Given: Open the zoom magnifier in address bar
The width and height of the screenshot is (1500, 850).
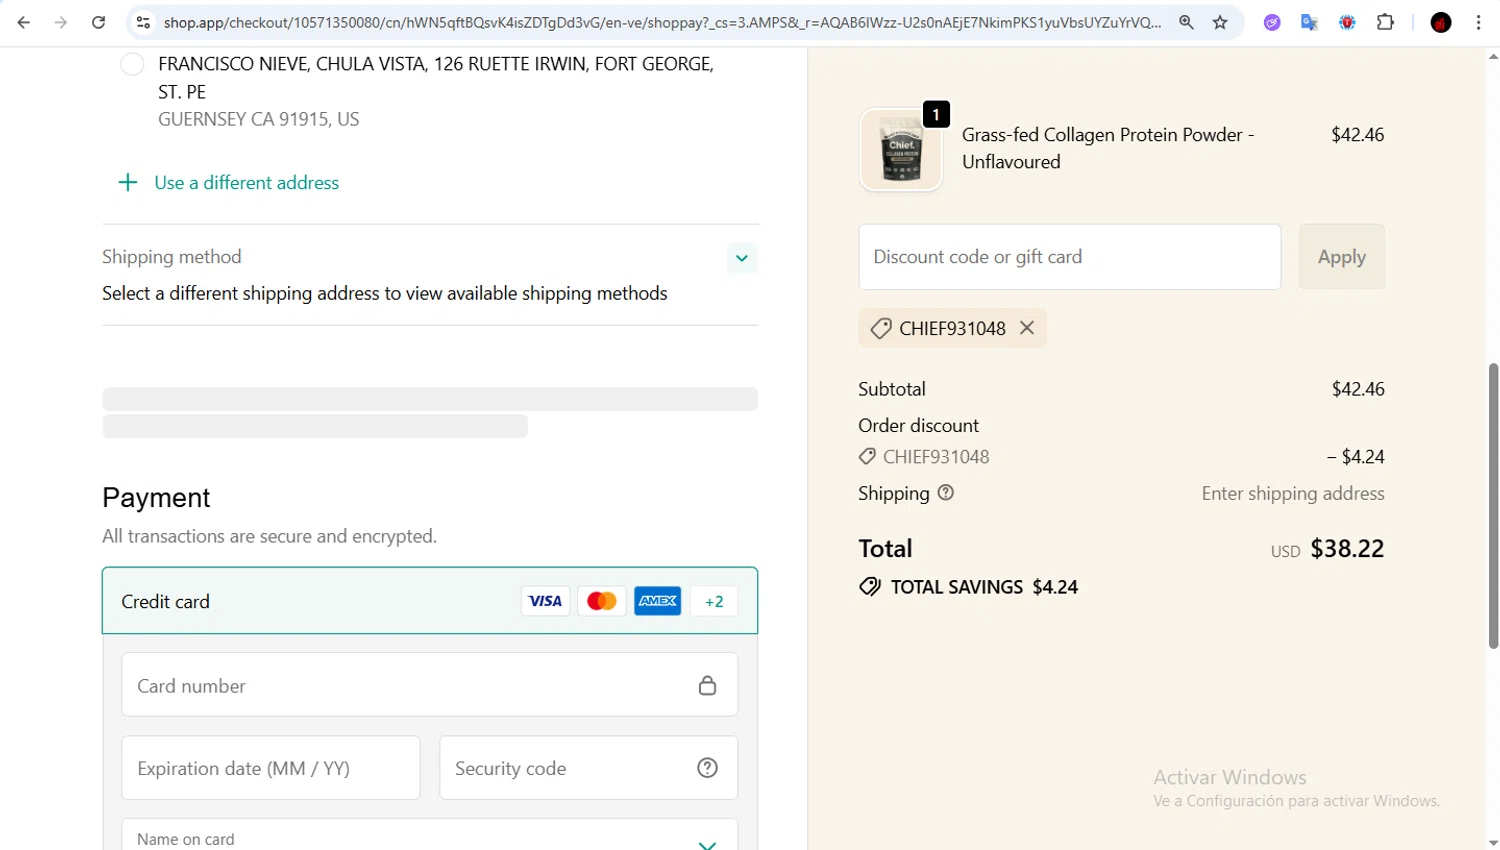Looking at the screenshot, I should tap(1186, 22).
